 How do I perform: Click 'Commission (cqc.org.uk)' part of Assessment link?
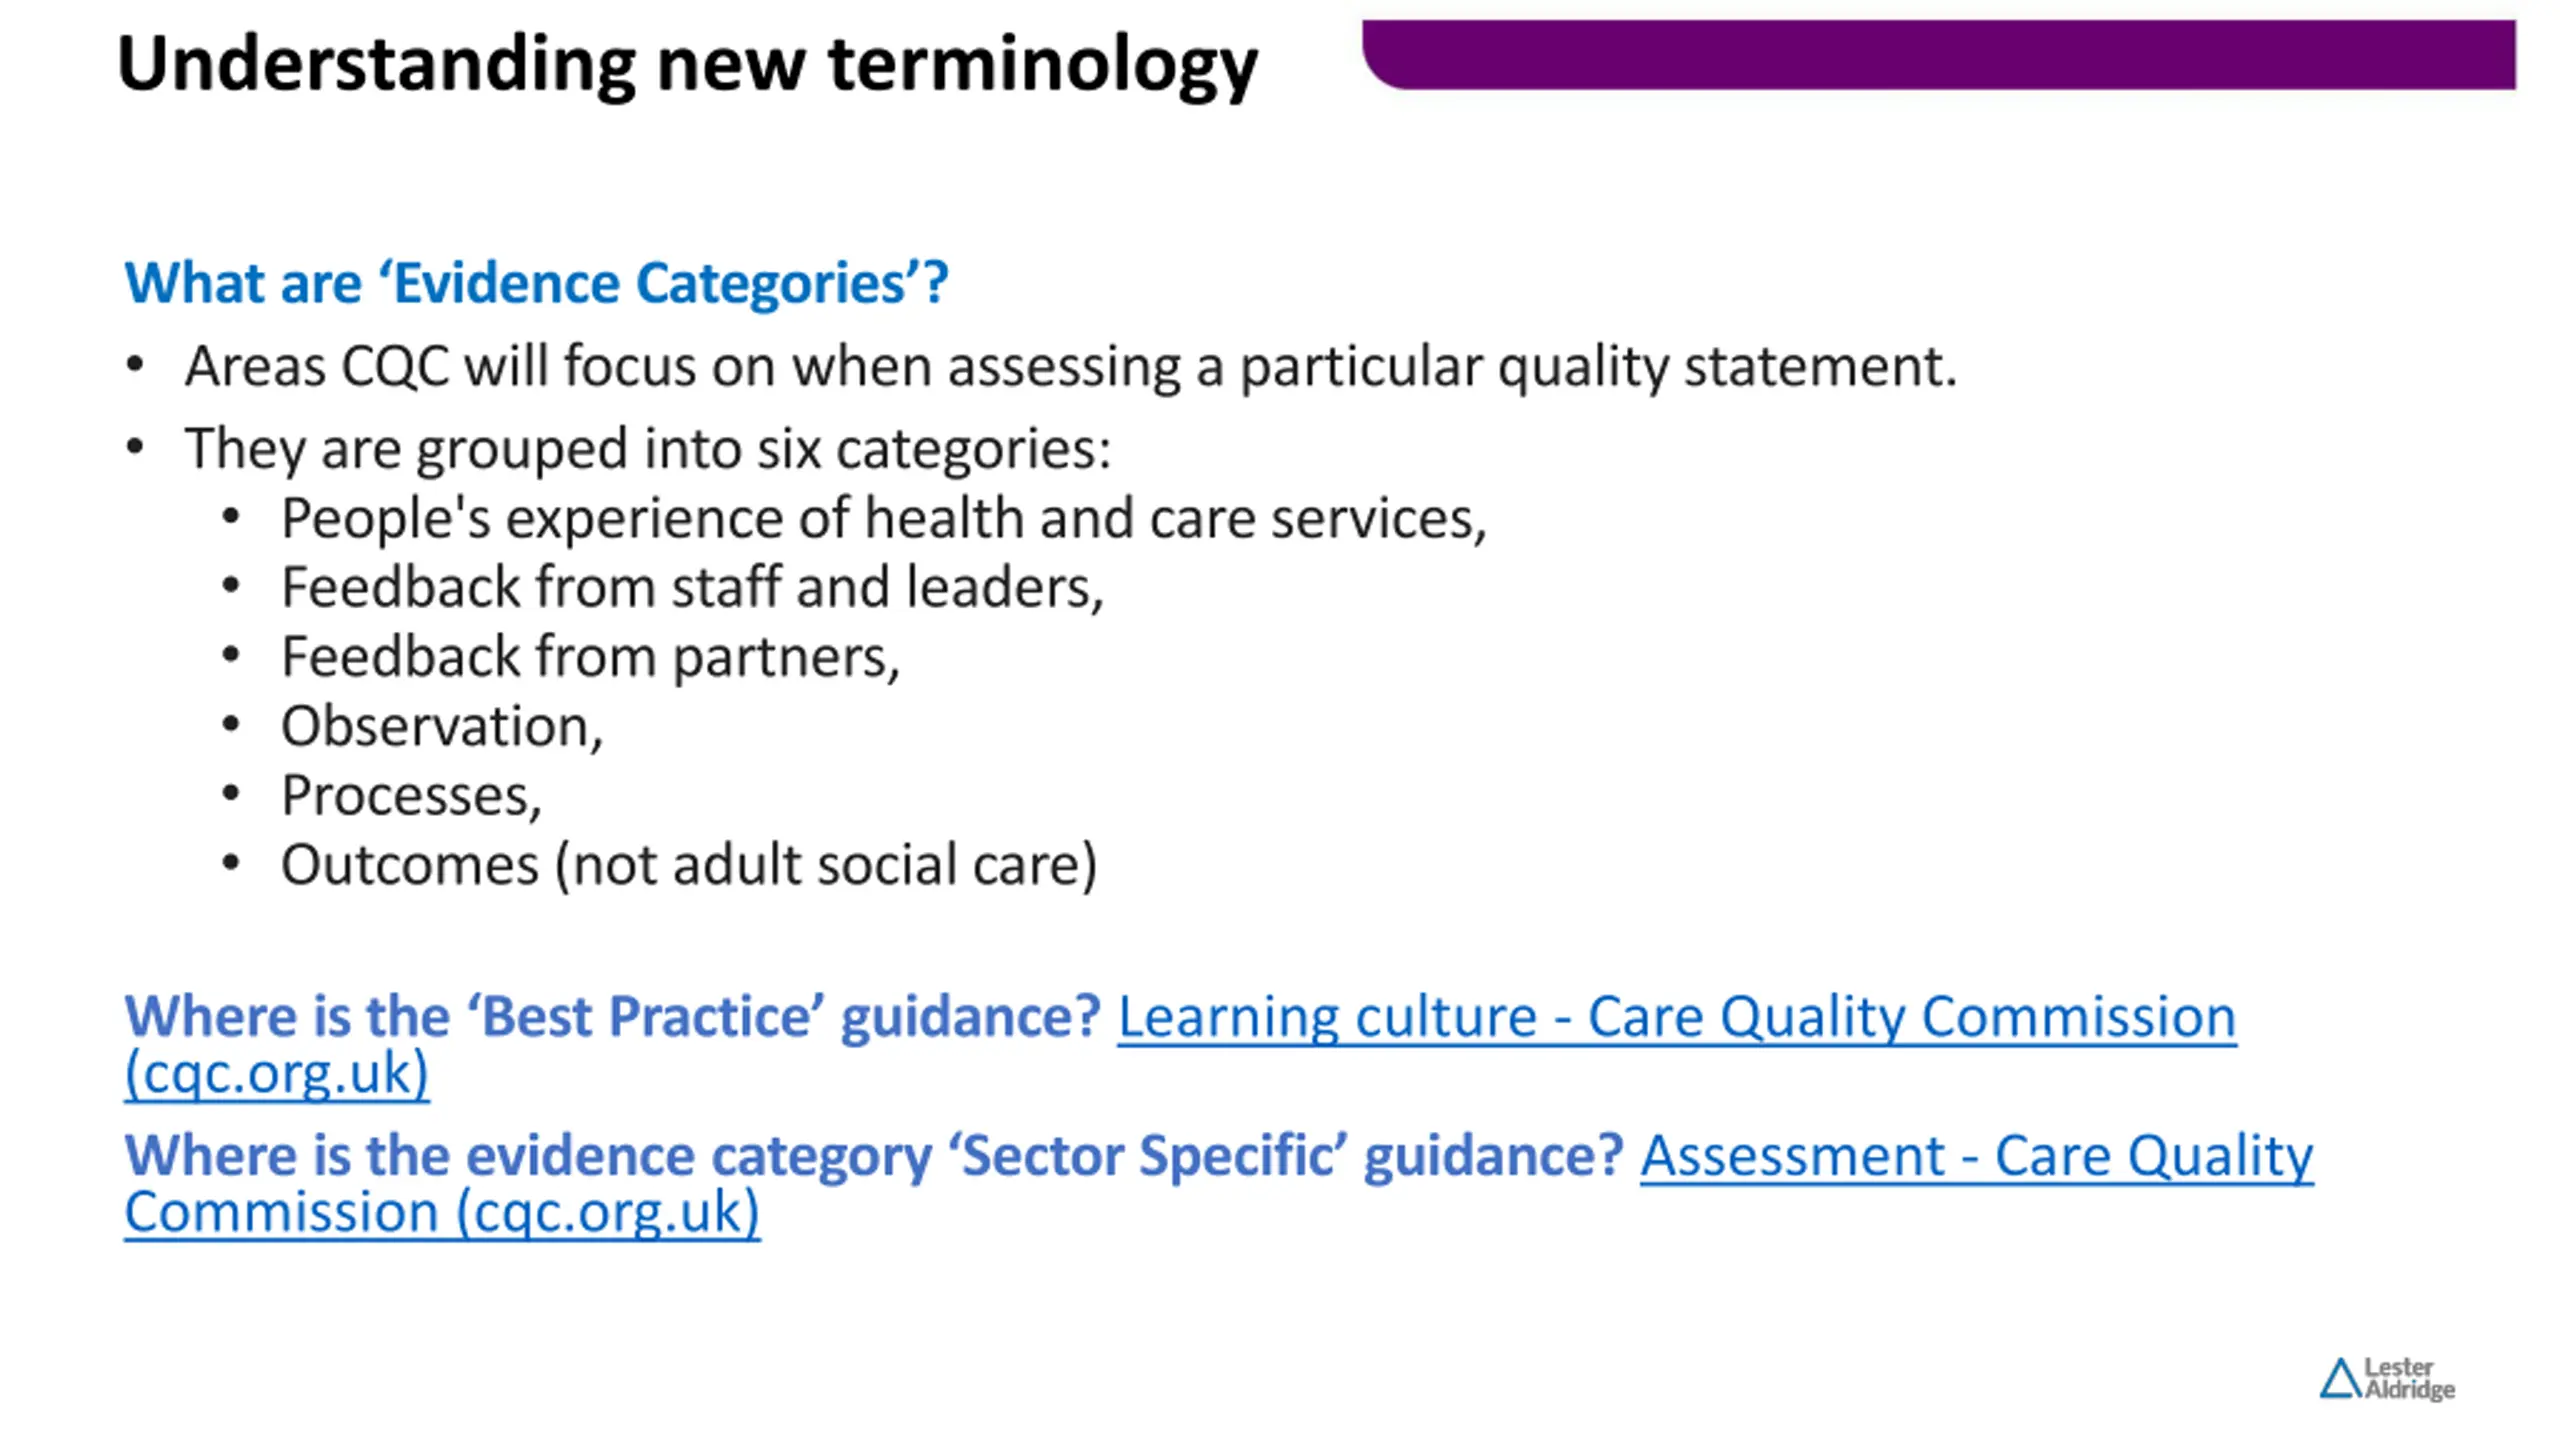pyautogui.click(x=442, y=1212)
